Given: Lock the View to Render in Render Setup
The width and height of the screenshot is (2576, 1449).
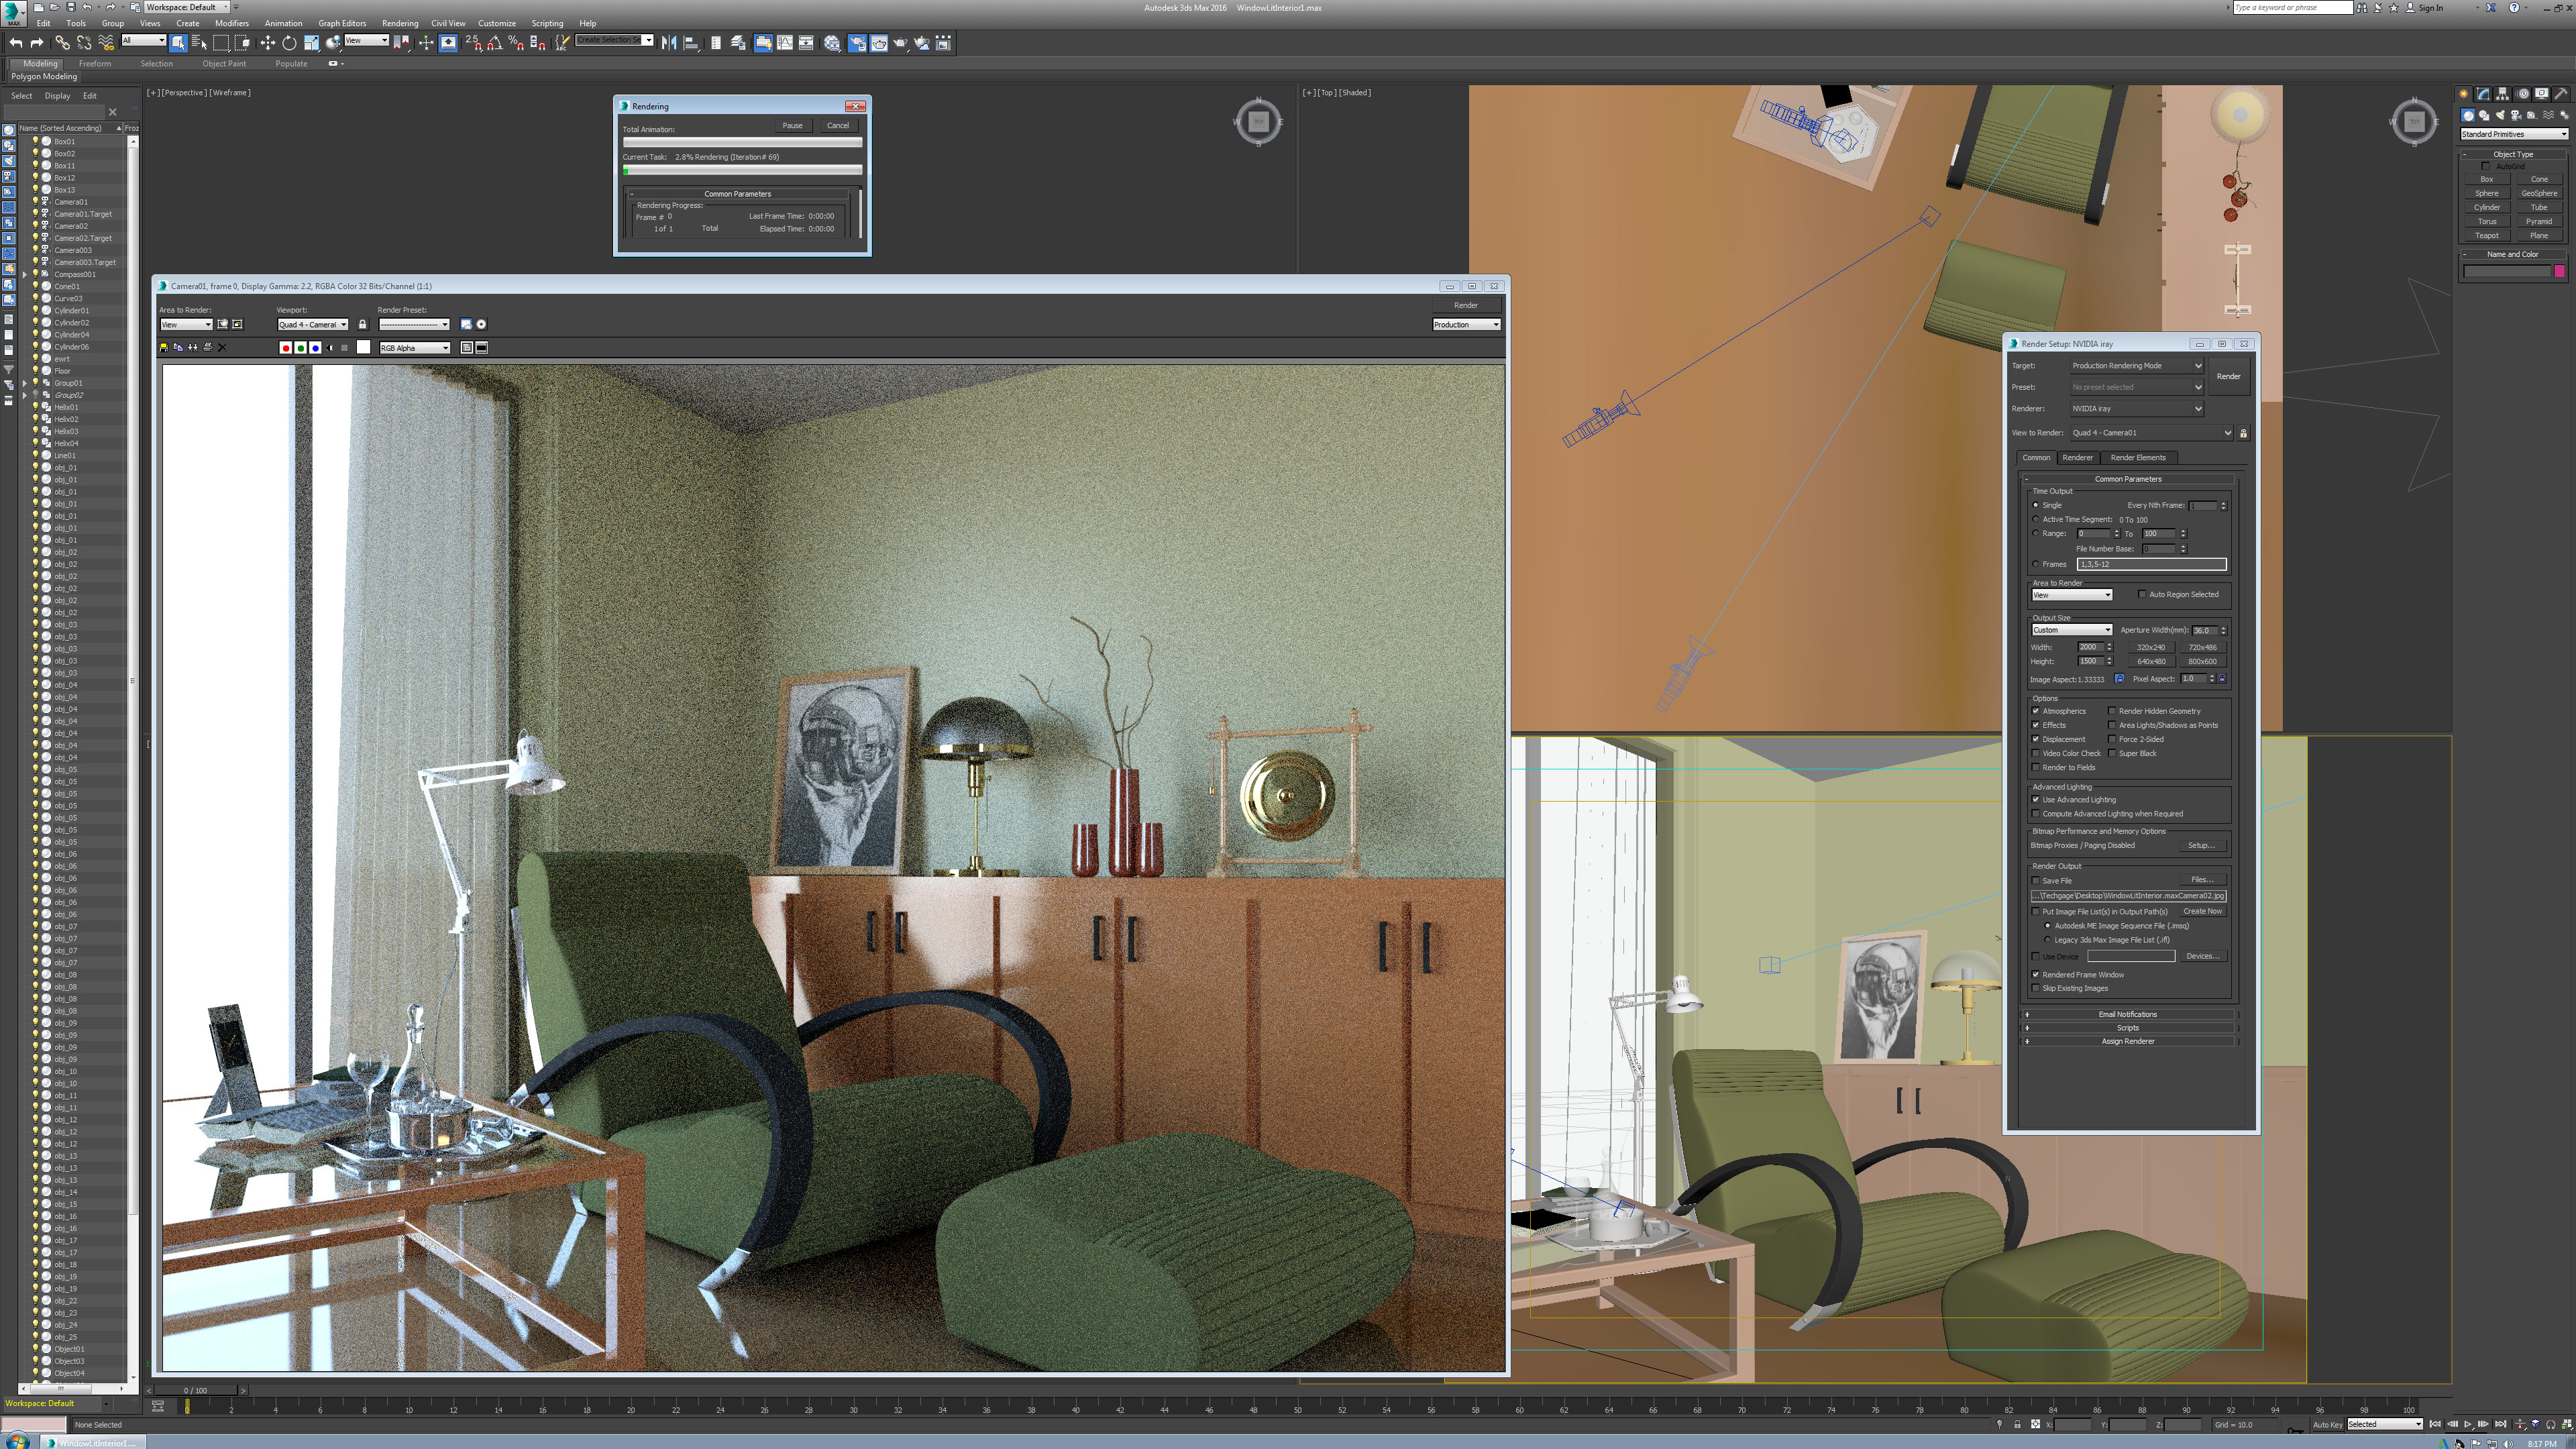Looking at the screenshot, I should (2243, 433).
